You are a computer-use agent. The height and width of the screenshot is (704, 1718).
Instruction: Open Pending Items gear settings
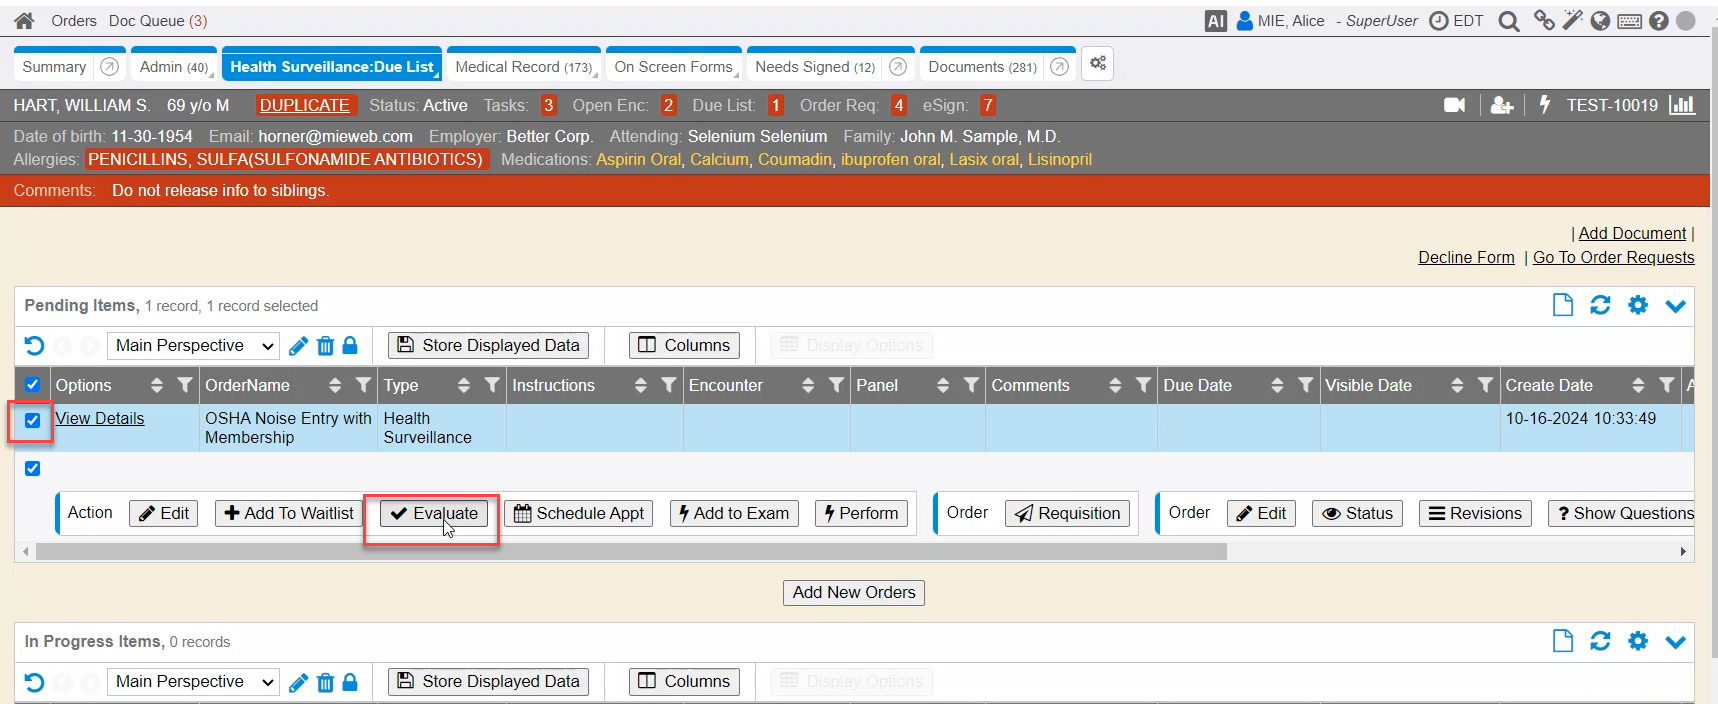tap(1637, 305)
